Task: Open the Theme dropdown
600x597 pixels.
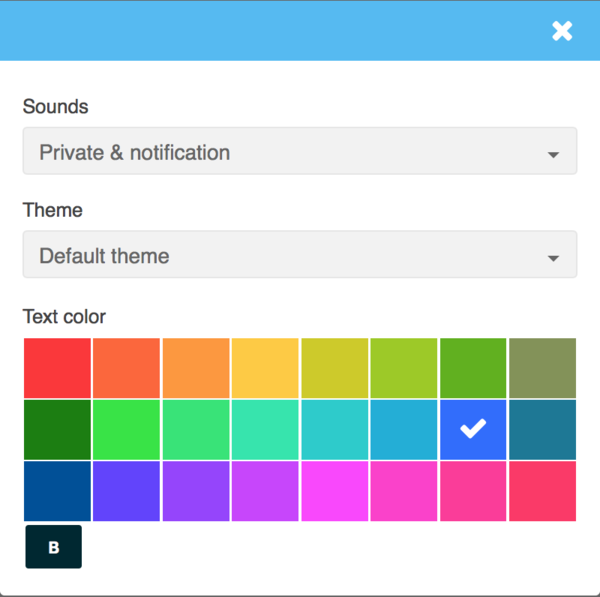Action: (300, 254)
